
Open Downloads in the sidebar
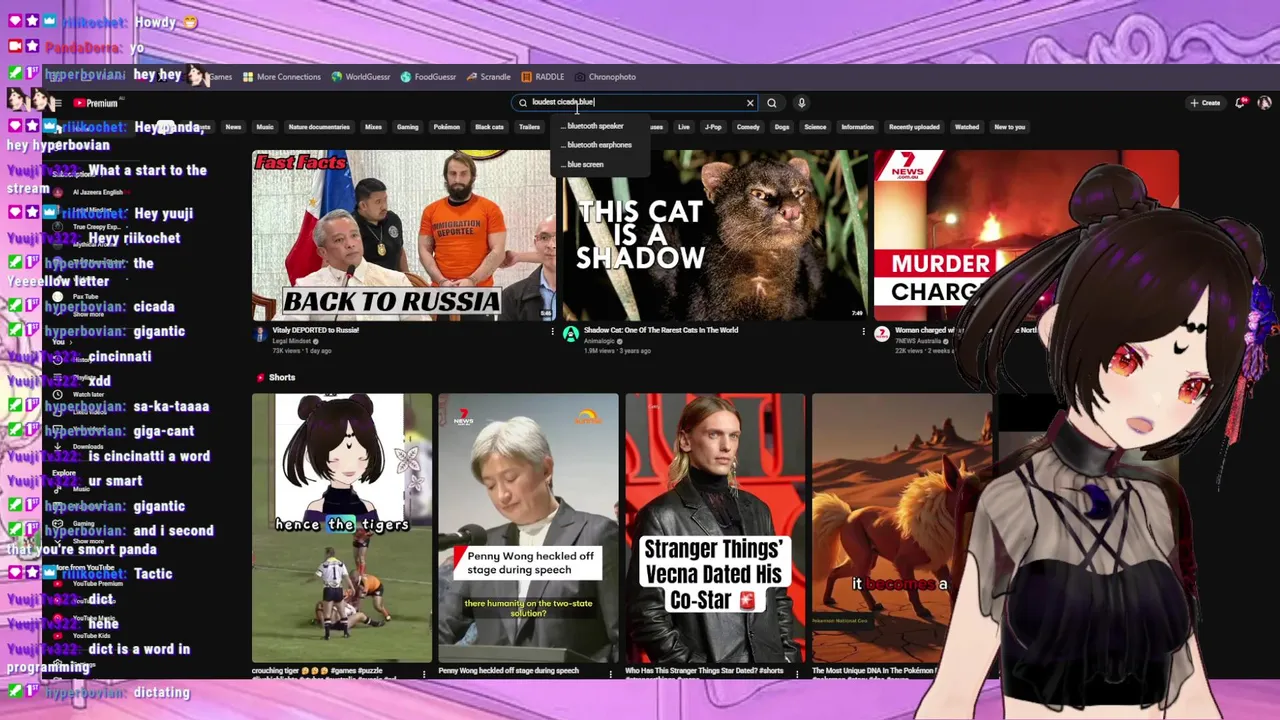(88, 447)
